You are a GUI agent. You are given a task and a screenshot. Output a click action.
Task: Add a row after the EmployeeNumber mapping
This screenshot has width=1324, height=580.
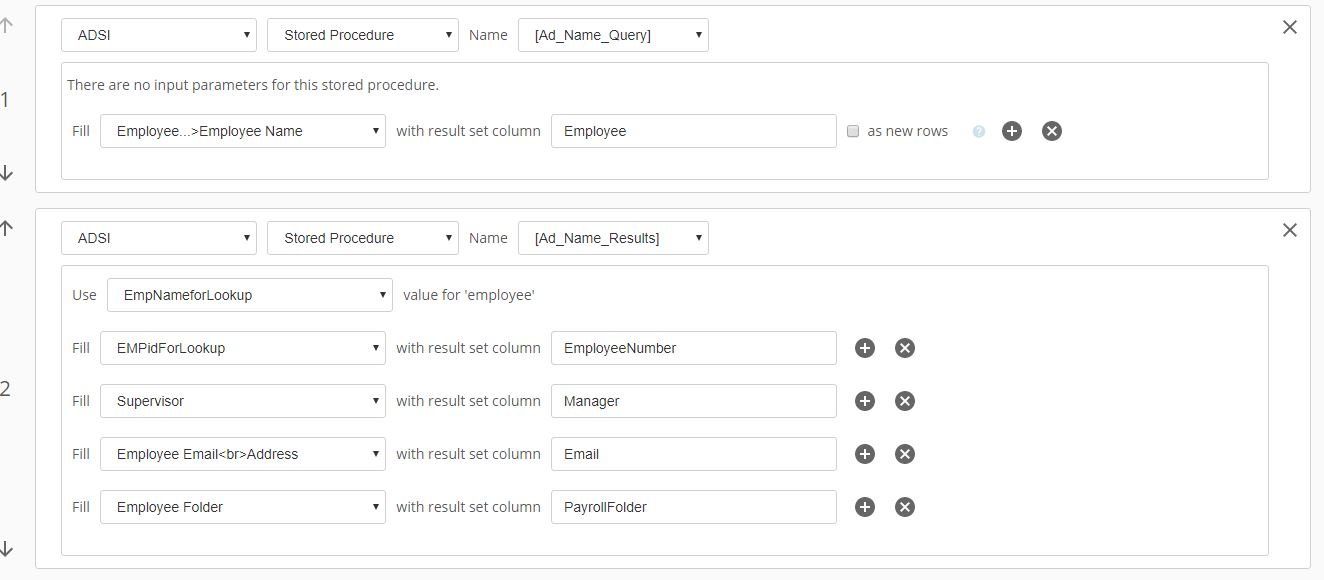click(x=865, y=348)
